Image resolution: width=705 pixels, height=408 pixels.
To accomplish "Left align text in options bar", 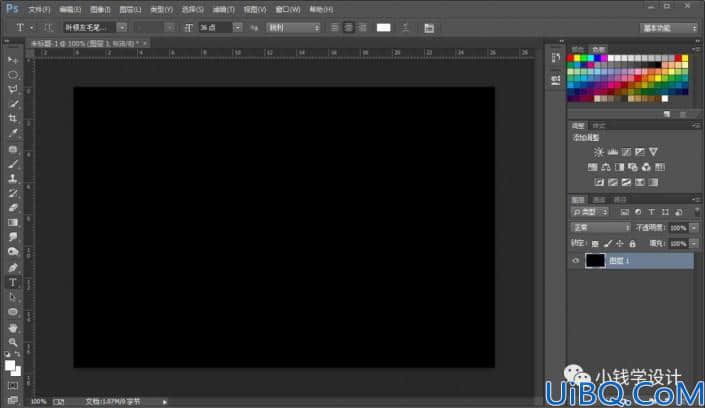I will click(x=334, y=28).
